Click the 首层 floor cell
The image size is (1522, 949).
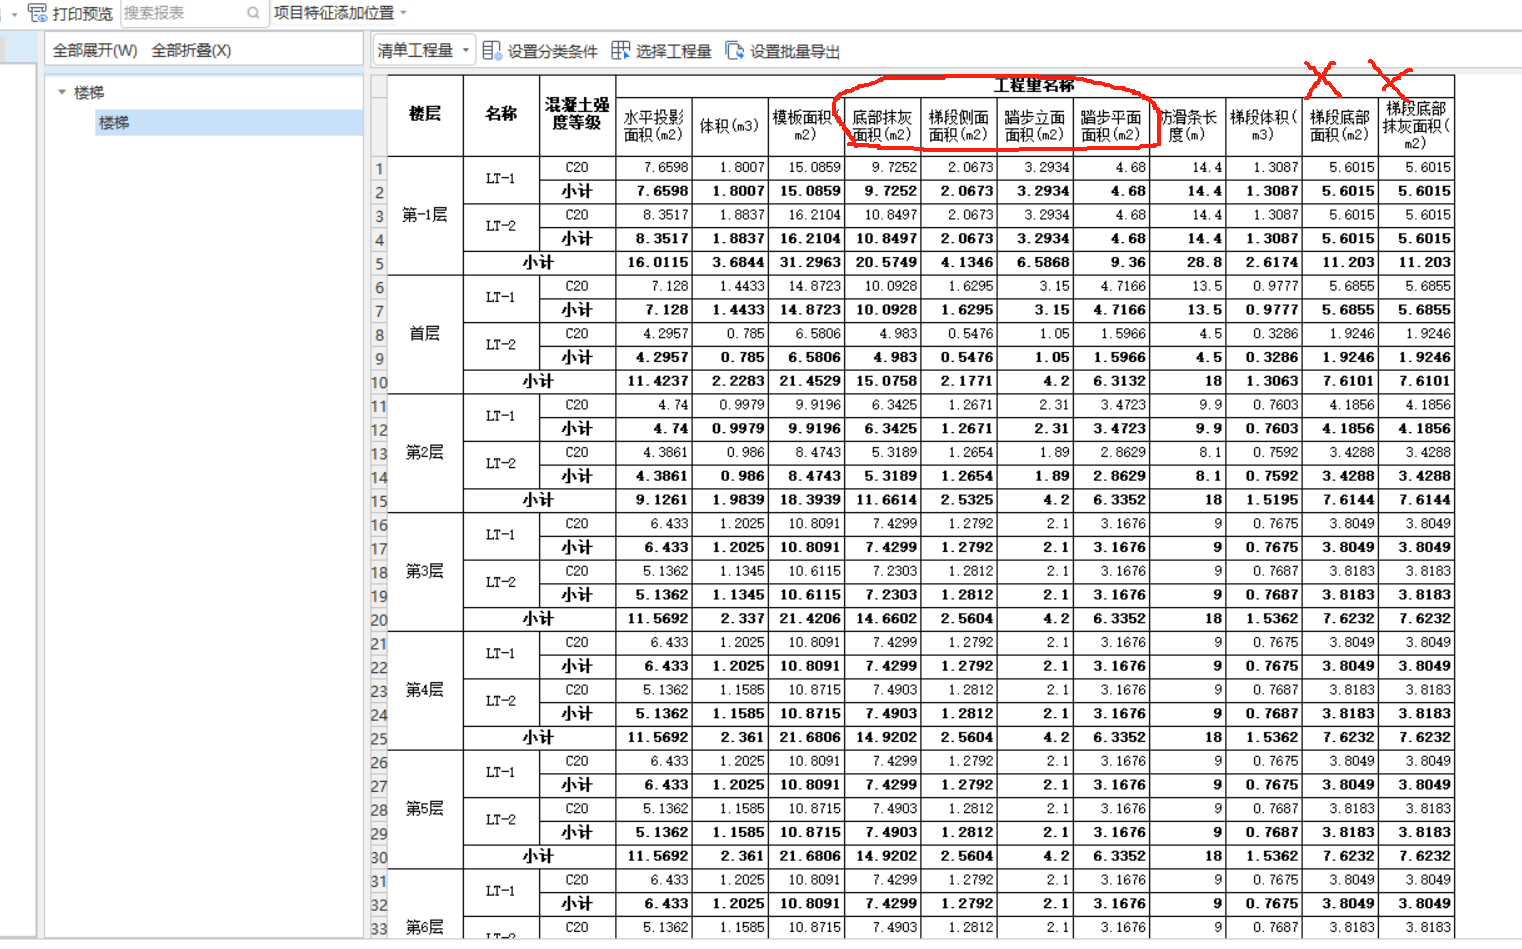click(425, 334)
